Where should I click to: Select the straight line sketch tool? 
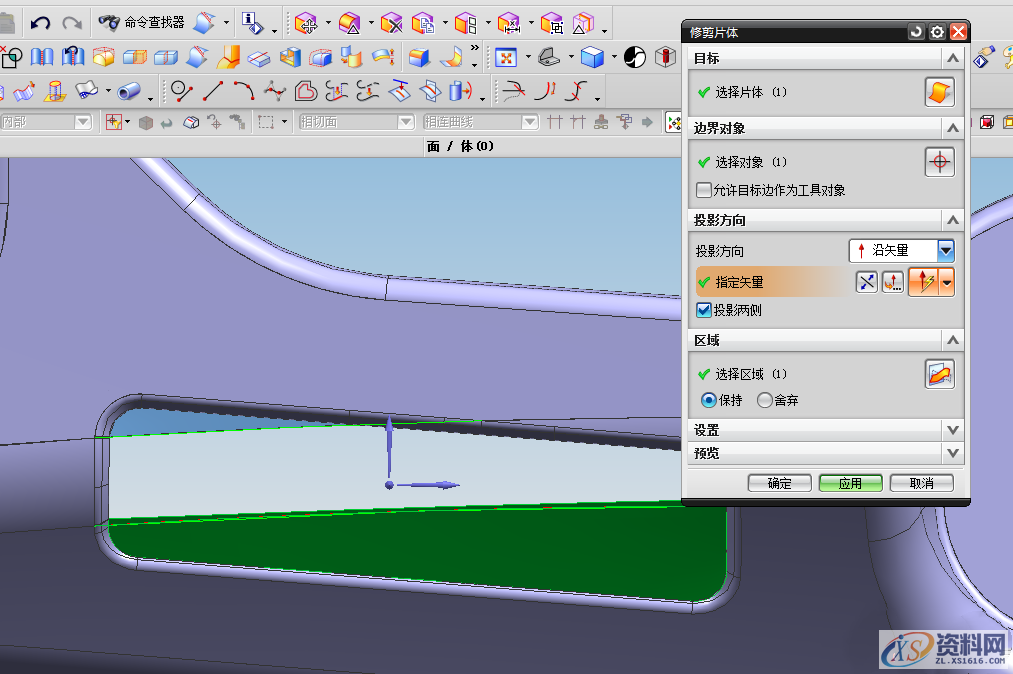point(212,92)
